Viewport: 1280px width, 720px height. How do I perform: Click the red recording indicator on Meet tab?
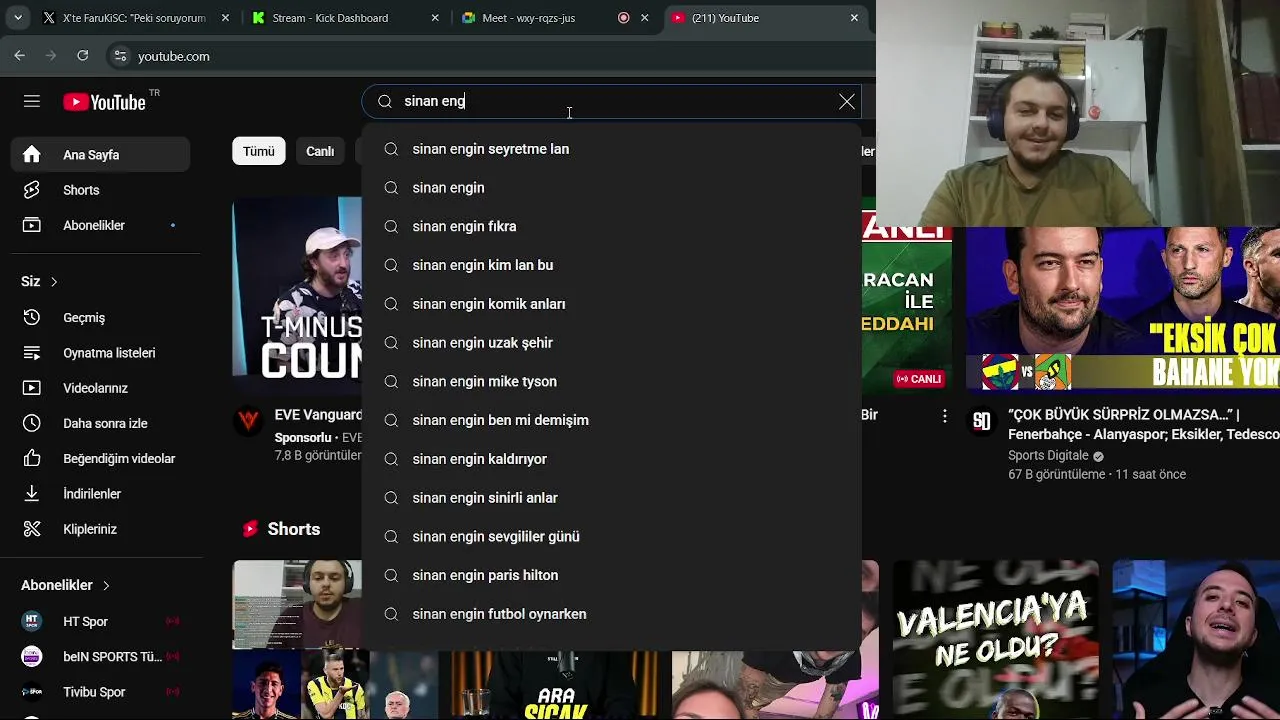click(624, 18)
